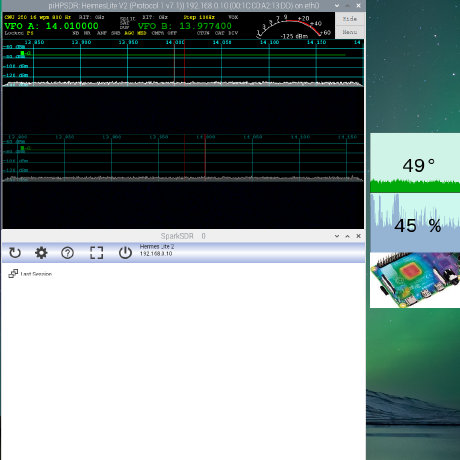Click the RIT: 0Hz indicator
This screenshot has height=460, width=460.
click(x=91, y=17)
